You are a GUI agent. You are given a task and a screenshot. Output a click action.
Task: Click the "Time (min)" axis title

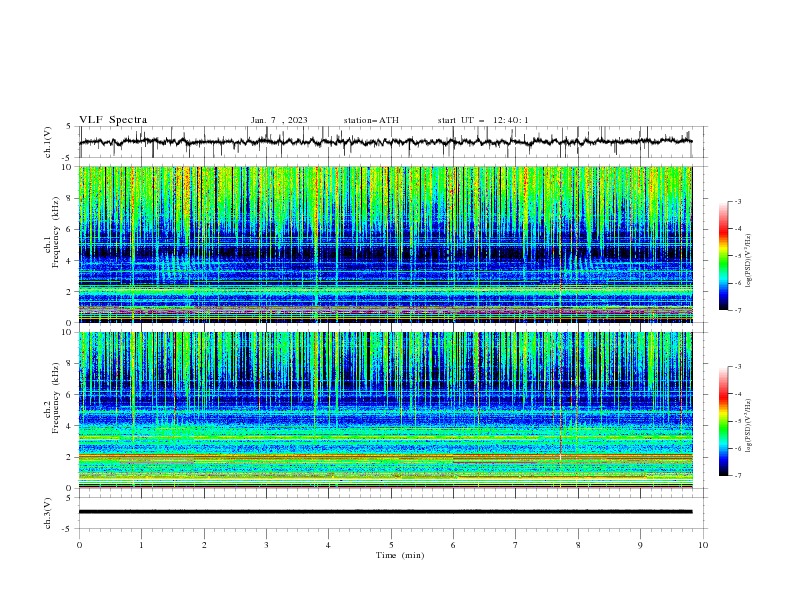pos(400,555)
